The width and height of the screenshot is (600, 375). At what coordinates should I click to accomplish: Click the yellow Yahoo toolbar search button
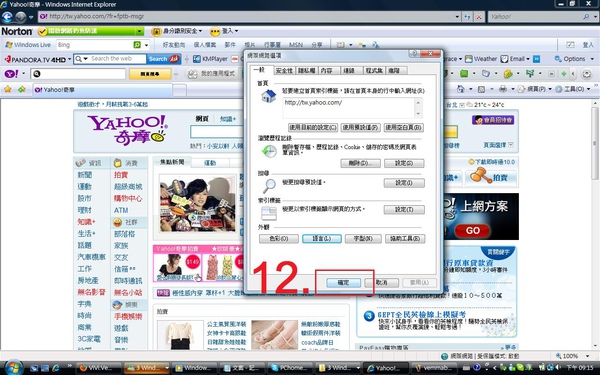tap(150, 73)
